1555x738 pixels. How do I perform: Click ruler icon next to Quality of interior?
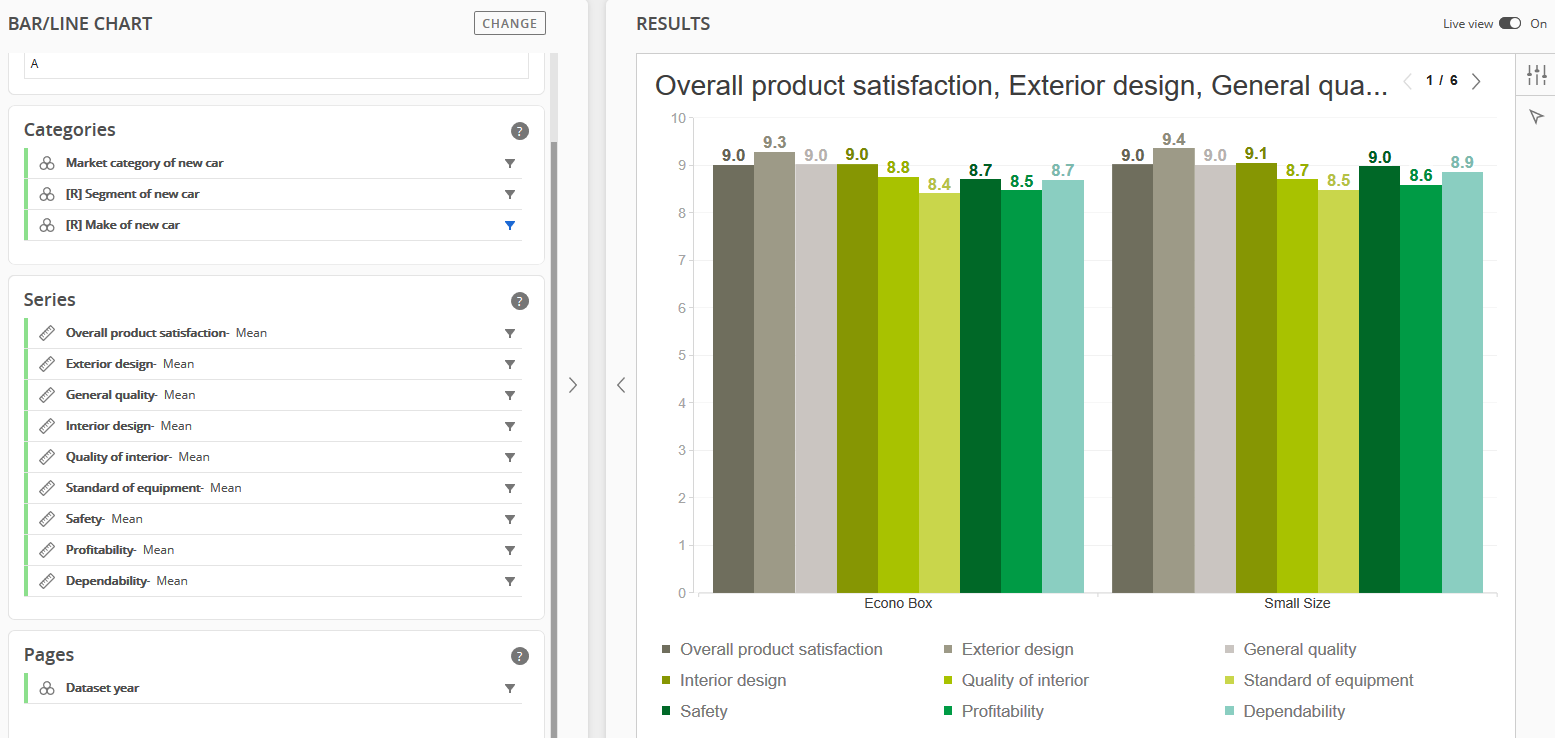pyautogui.click(x=47, y=457)
